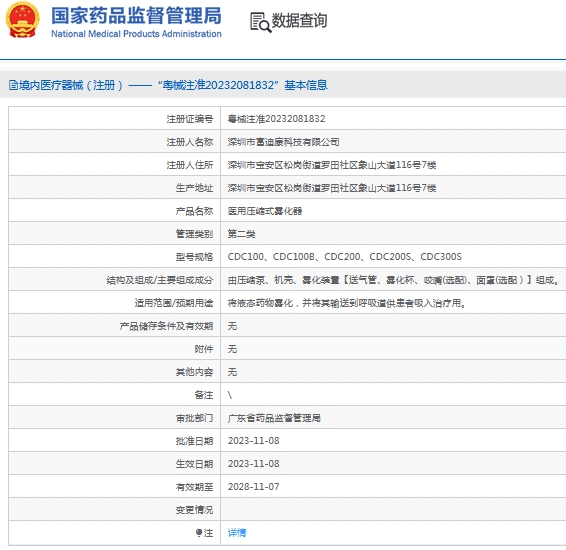Select expiry date 2028-11-07
Viewport: 566px width, 550px height.
pos(253,487)
